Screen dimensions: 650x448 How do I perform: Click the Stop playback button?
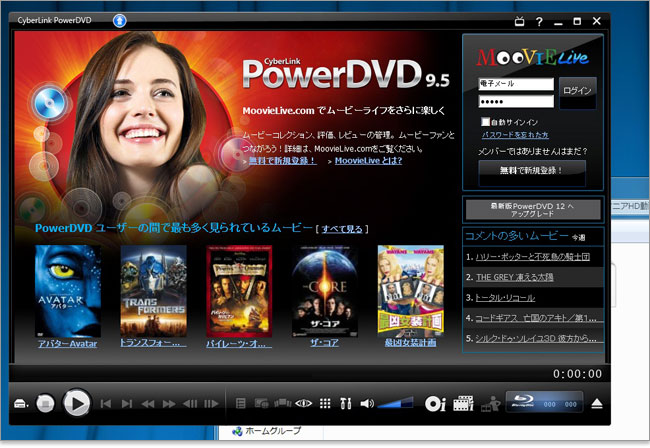46,404
